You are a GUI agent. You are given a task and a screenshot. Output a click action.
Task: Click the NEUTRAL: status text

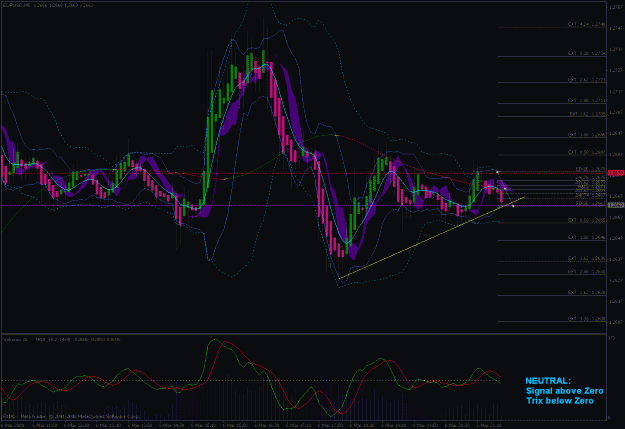tap(548, 381)
